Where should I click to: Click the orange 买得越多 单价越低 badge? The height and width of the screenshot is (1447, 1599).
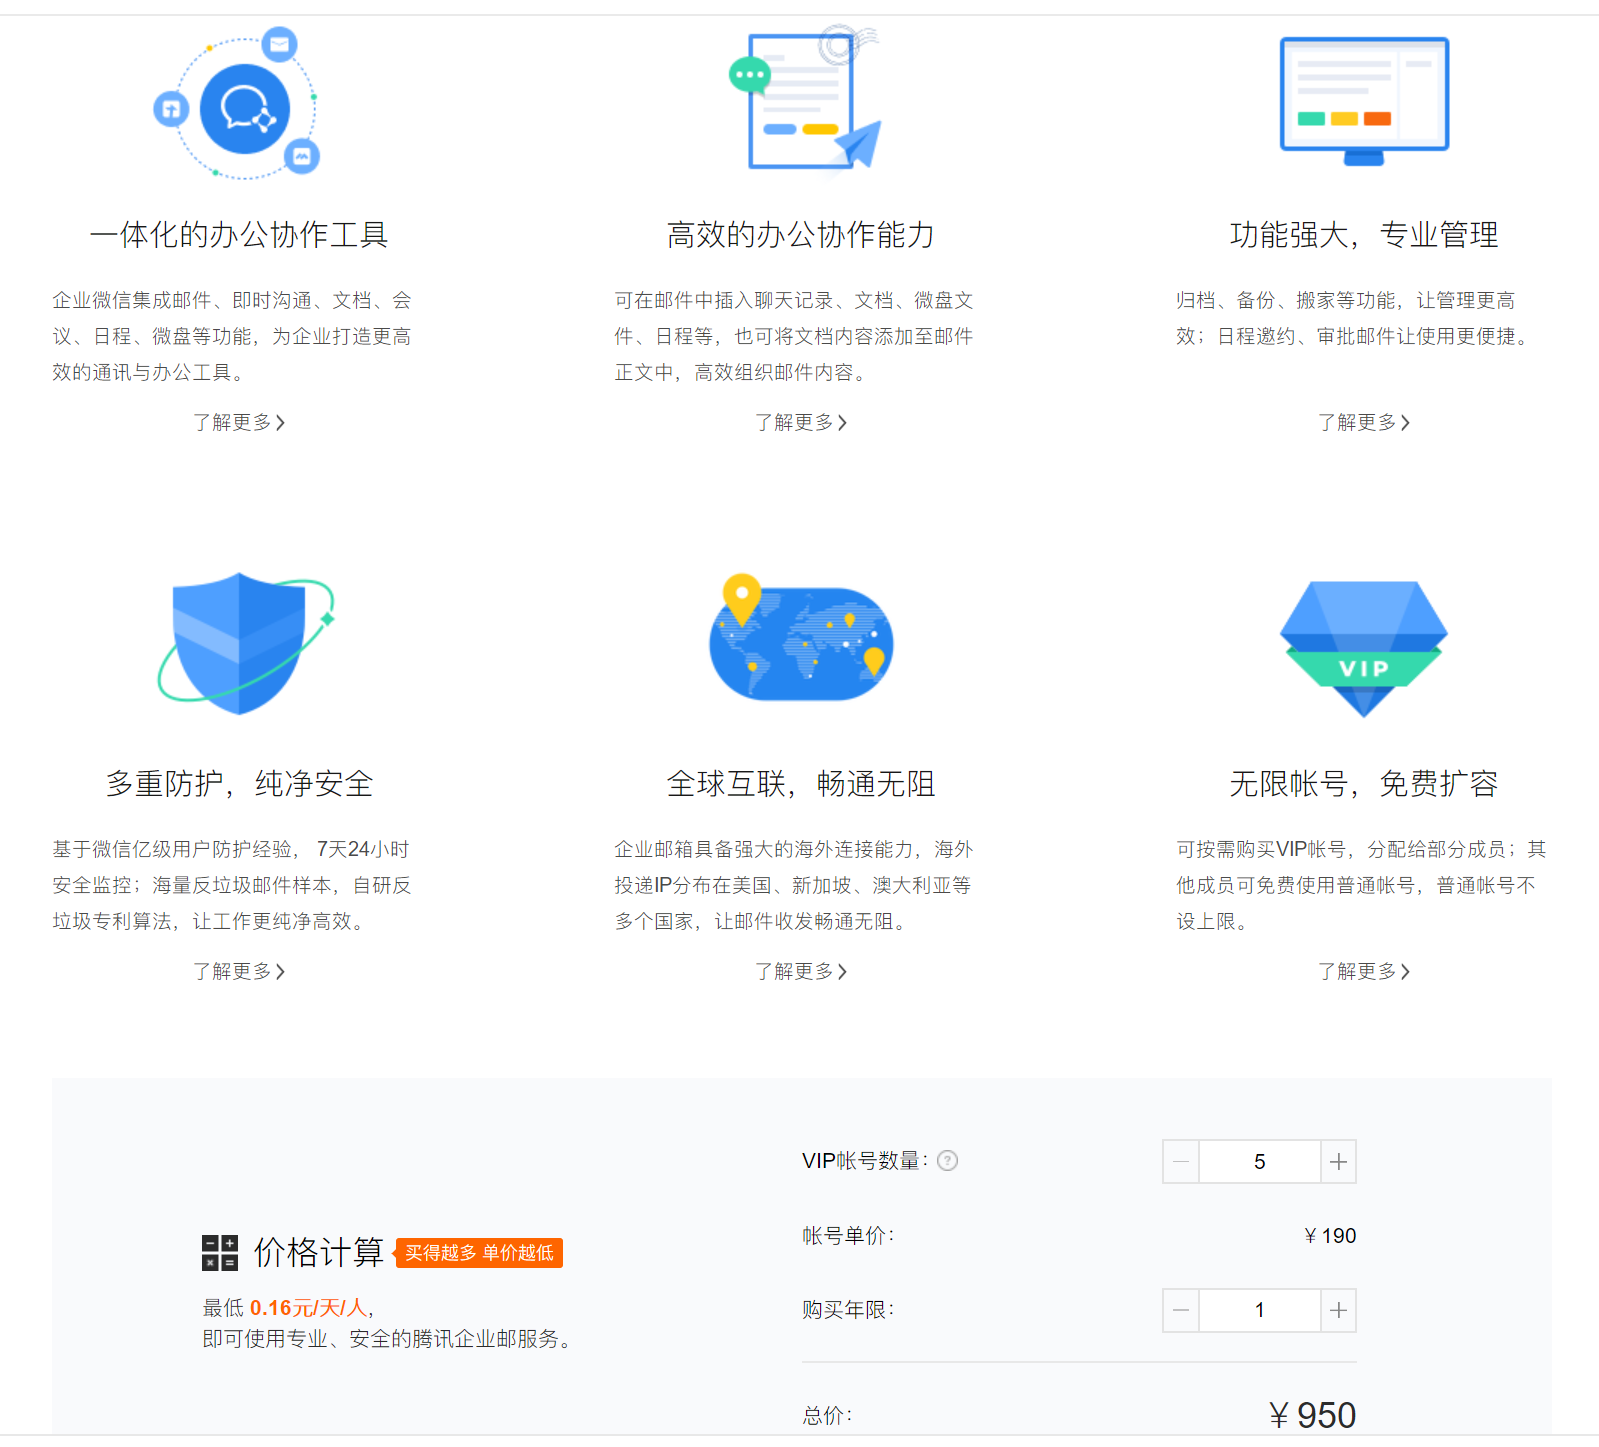point(479,1253)
